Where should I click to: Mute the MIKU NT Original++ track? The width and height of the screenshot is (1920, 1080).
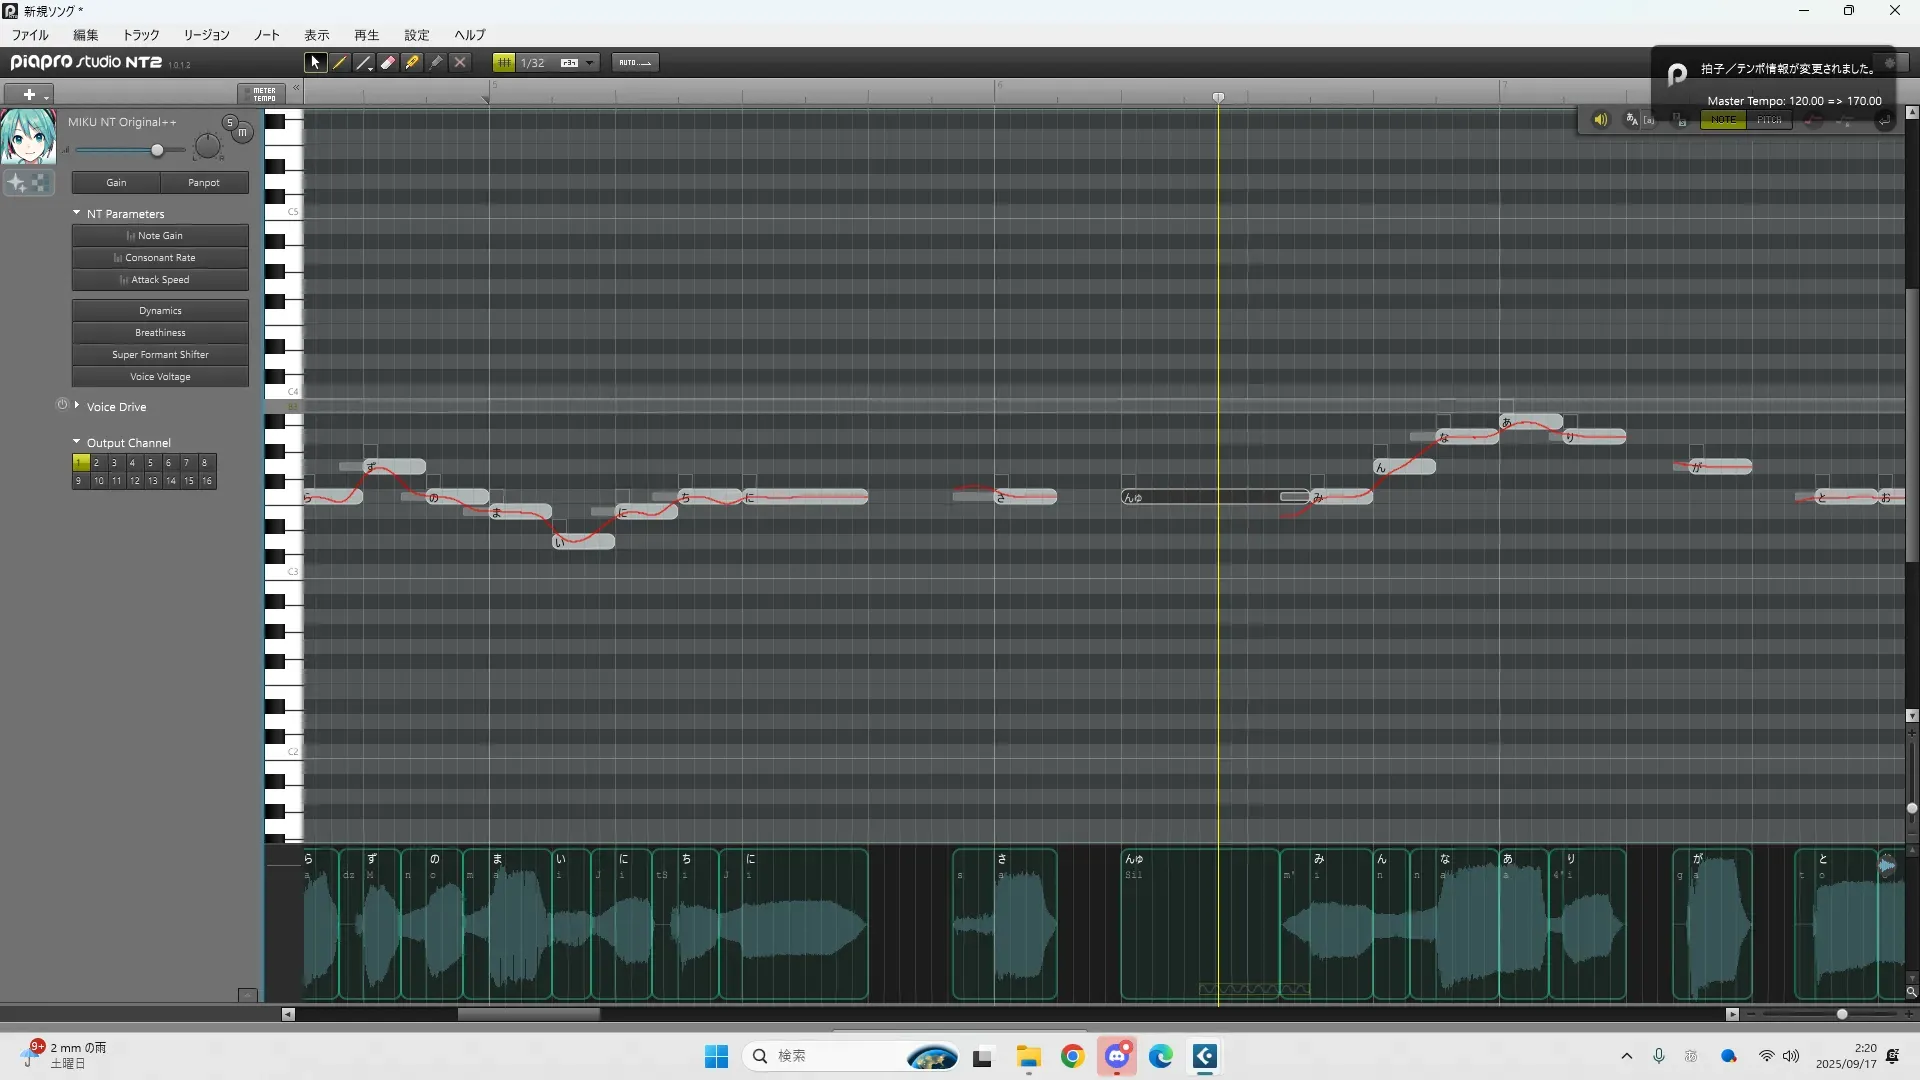click(x=242, y=132)
